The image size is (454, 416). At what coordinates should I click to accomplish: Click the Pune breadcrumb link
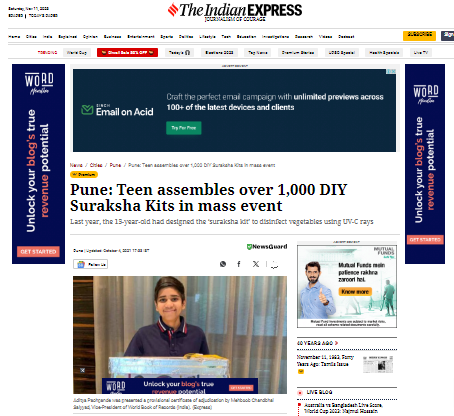click(115, 165)
